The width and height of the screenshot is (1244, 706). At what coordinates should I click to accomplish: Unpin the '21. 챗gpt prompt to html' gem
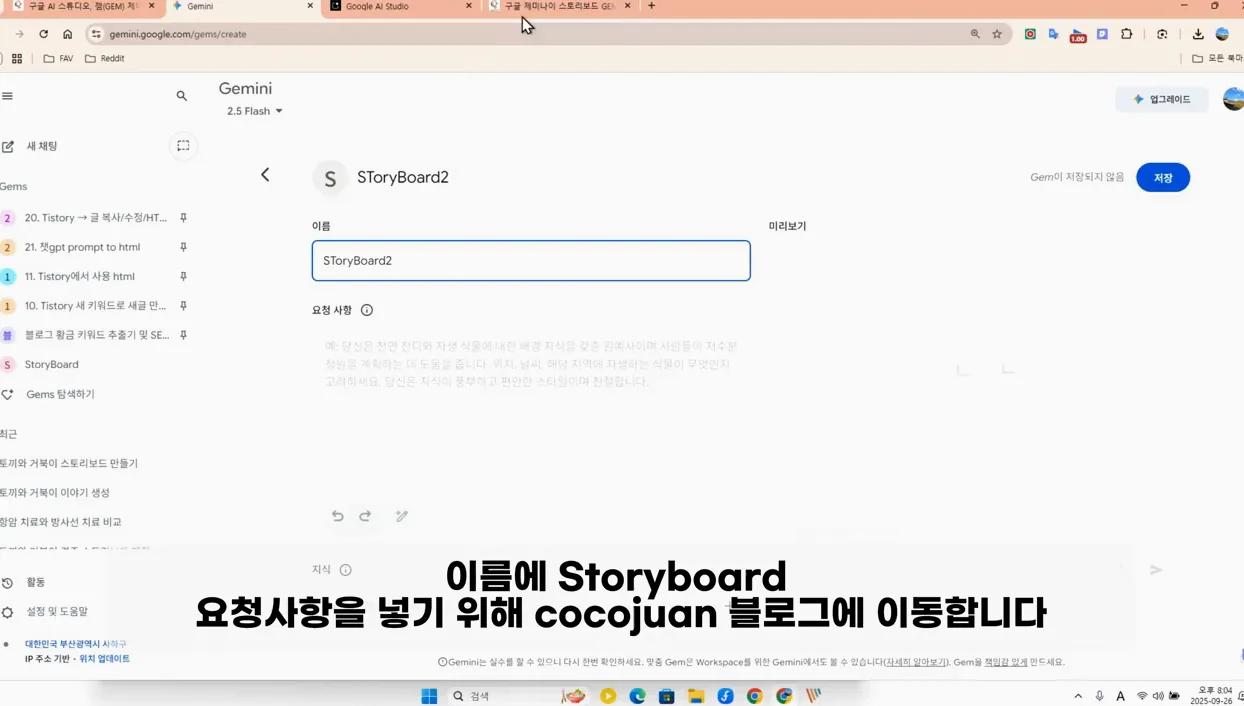pyautogui.click(x=183, y=247)
